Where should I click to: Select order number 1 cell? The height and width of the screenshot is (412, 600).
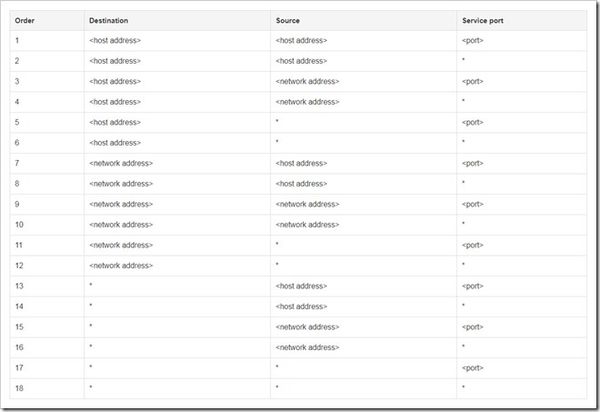[x=18, y=40]
